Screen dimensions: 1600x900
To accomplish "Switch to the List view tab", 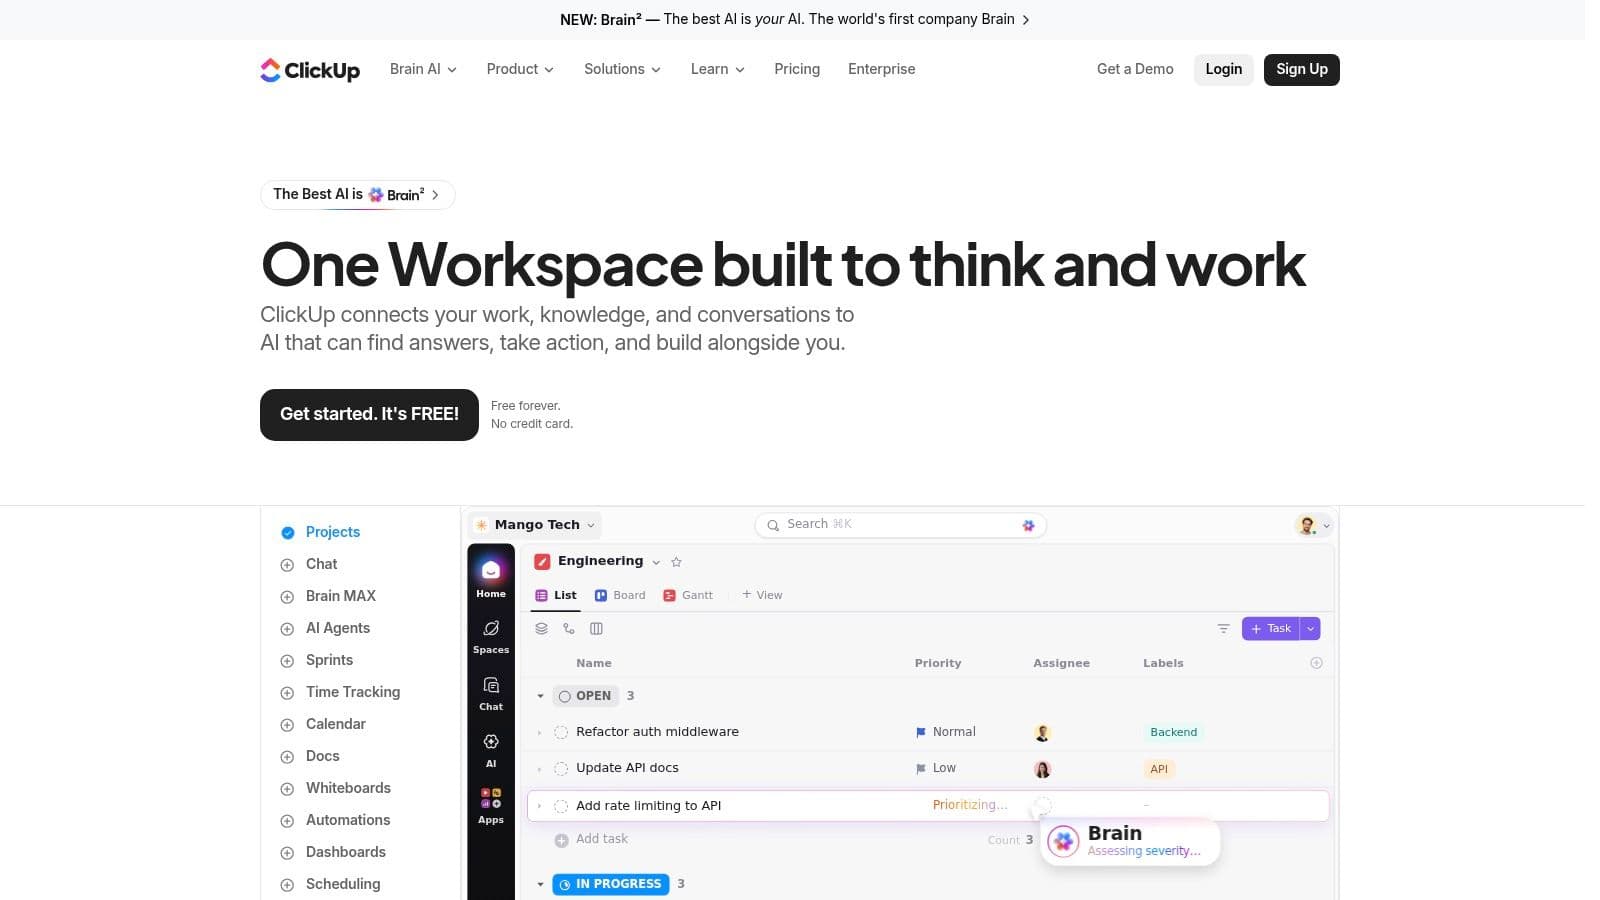I will pos(556,595).
